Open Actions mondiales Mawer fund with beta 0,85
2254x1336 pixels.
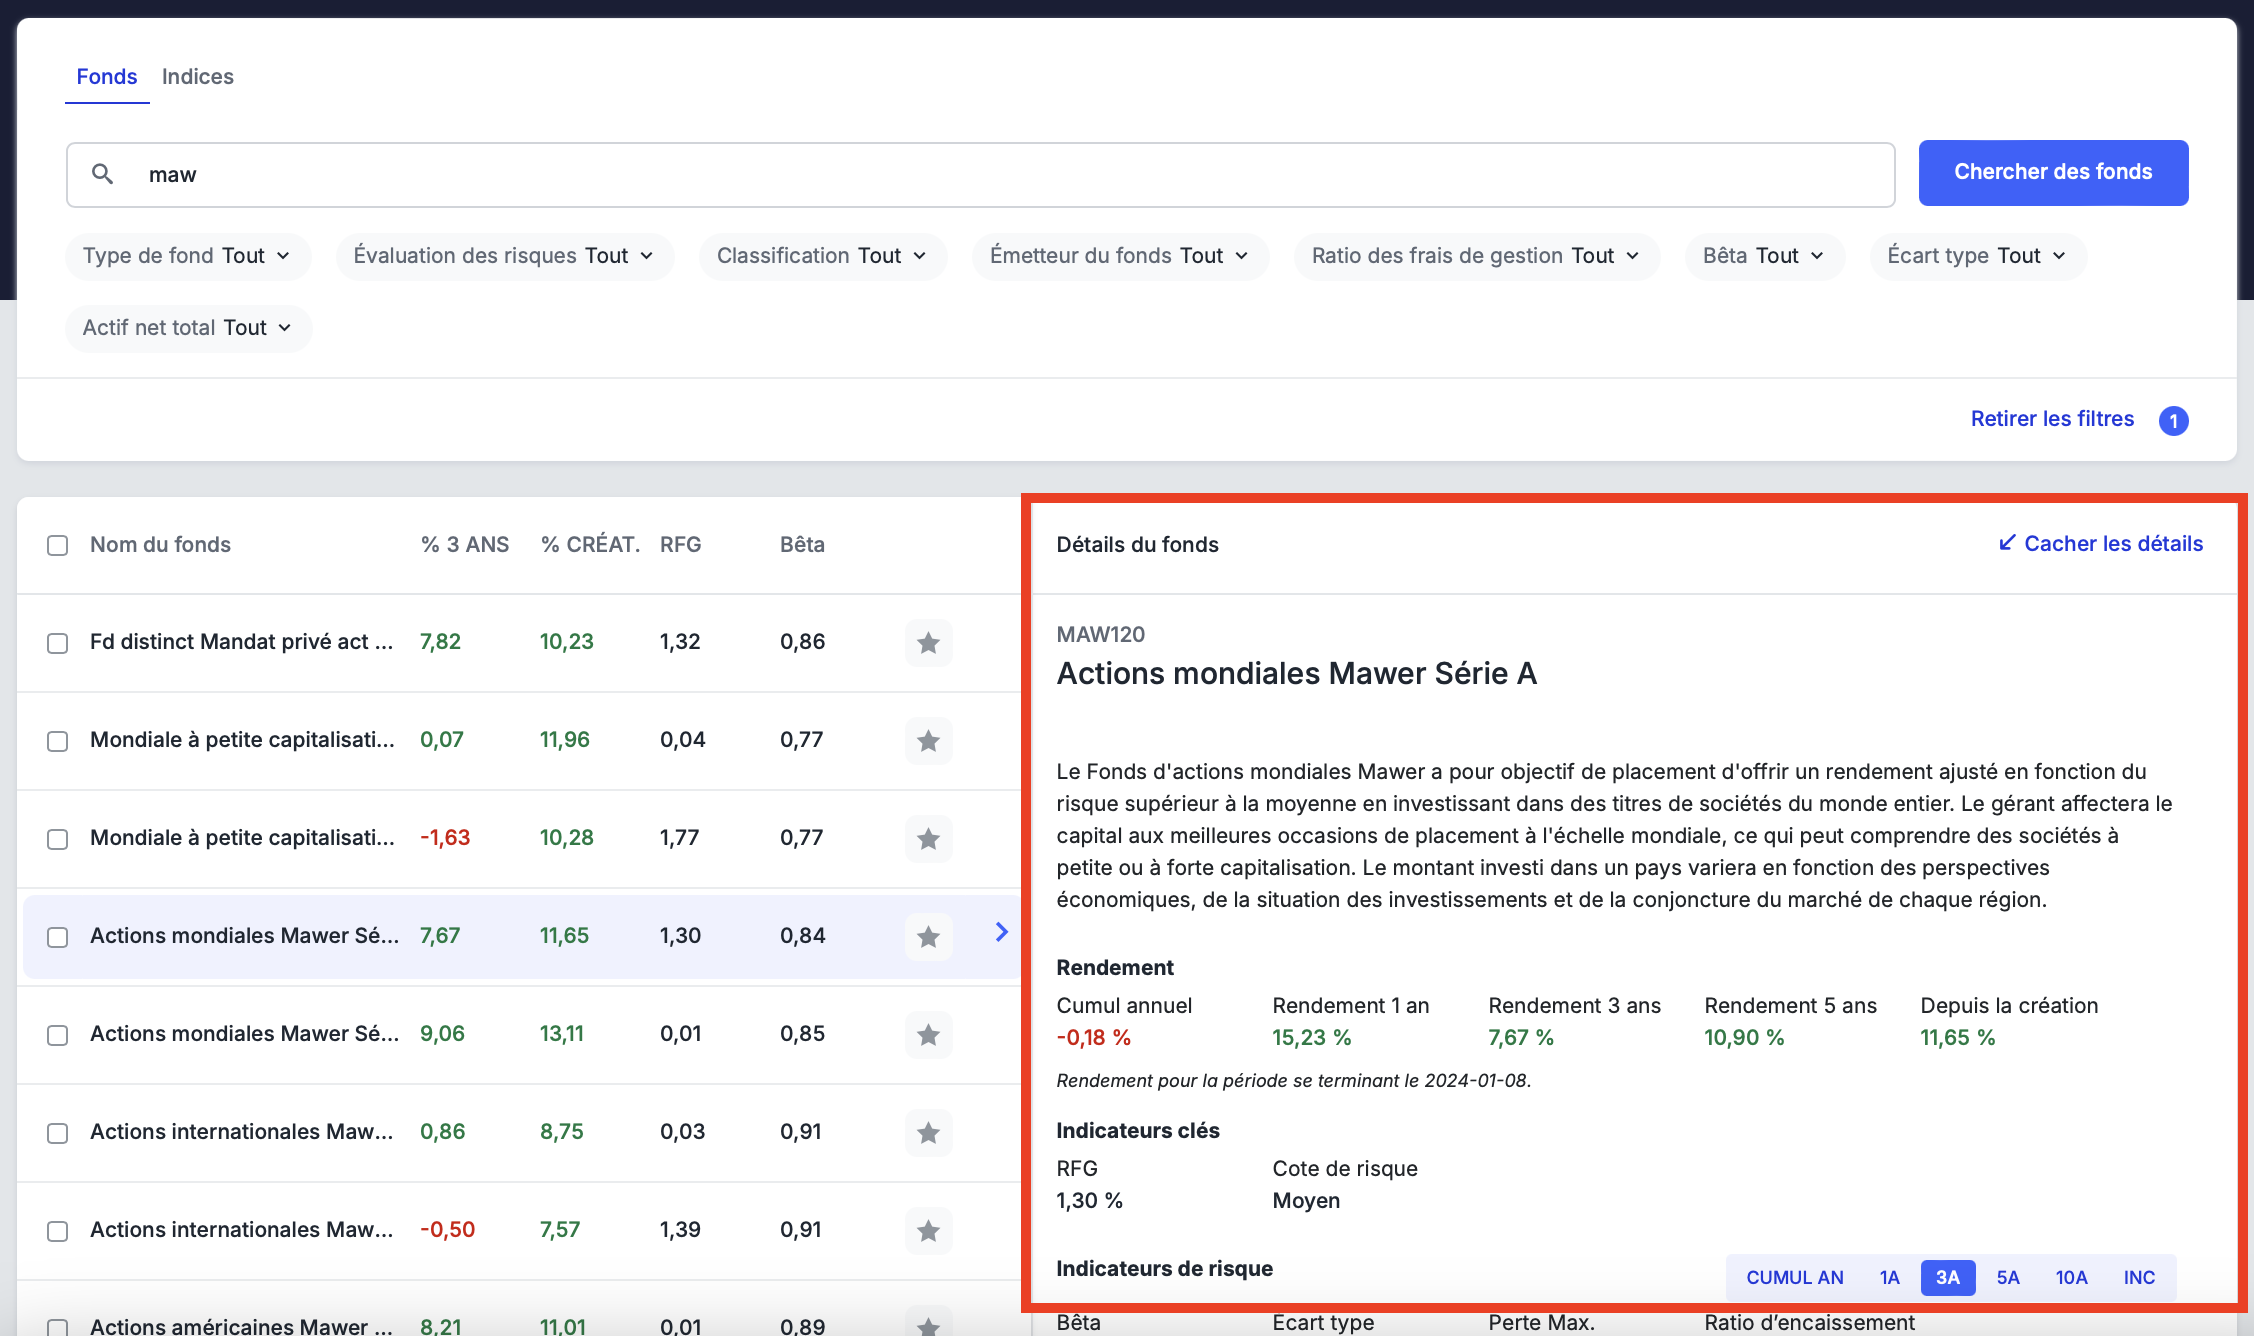(x=518, y=1034)
